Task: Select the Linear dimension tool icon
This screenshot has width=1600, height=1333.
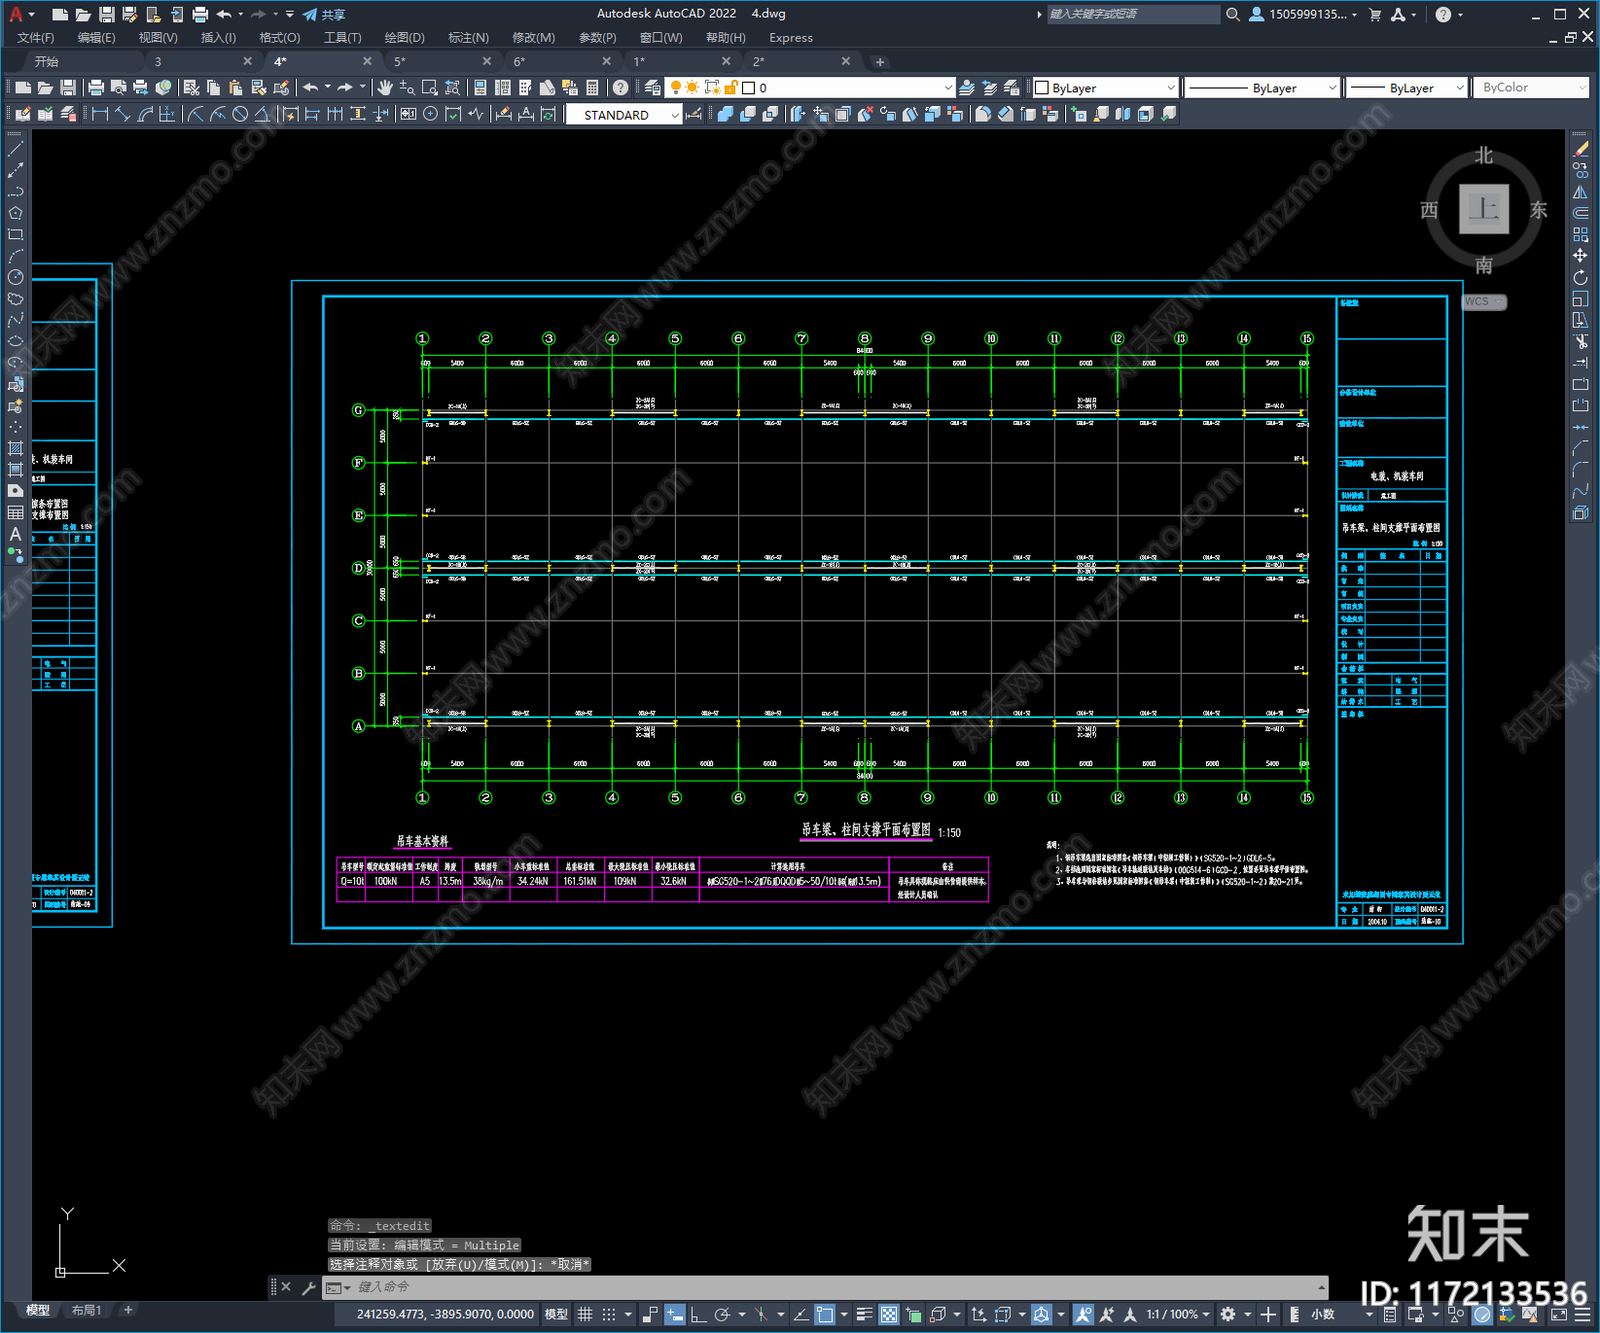Action: click(100, 114)
